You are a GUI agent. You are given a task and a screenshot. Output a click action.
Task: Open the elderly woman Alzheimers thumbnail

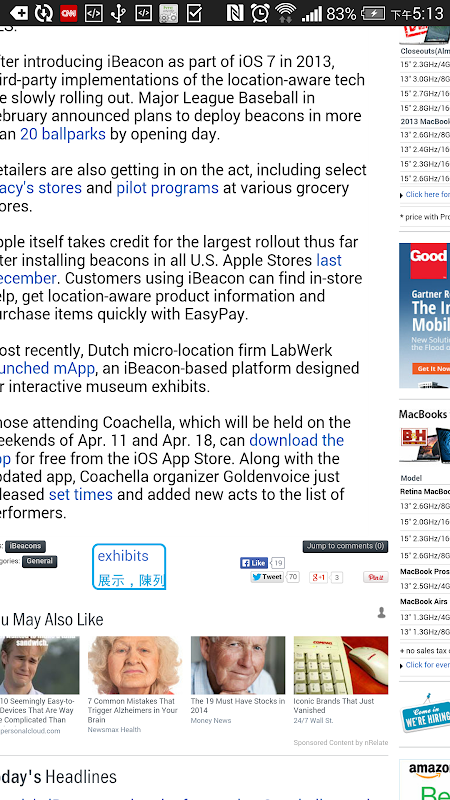pos(135,665)
